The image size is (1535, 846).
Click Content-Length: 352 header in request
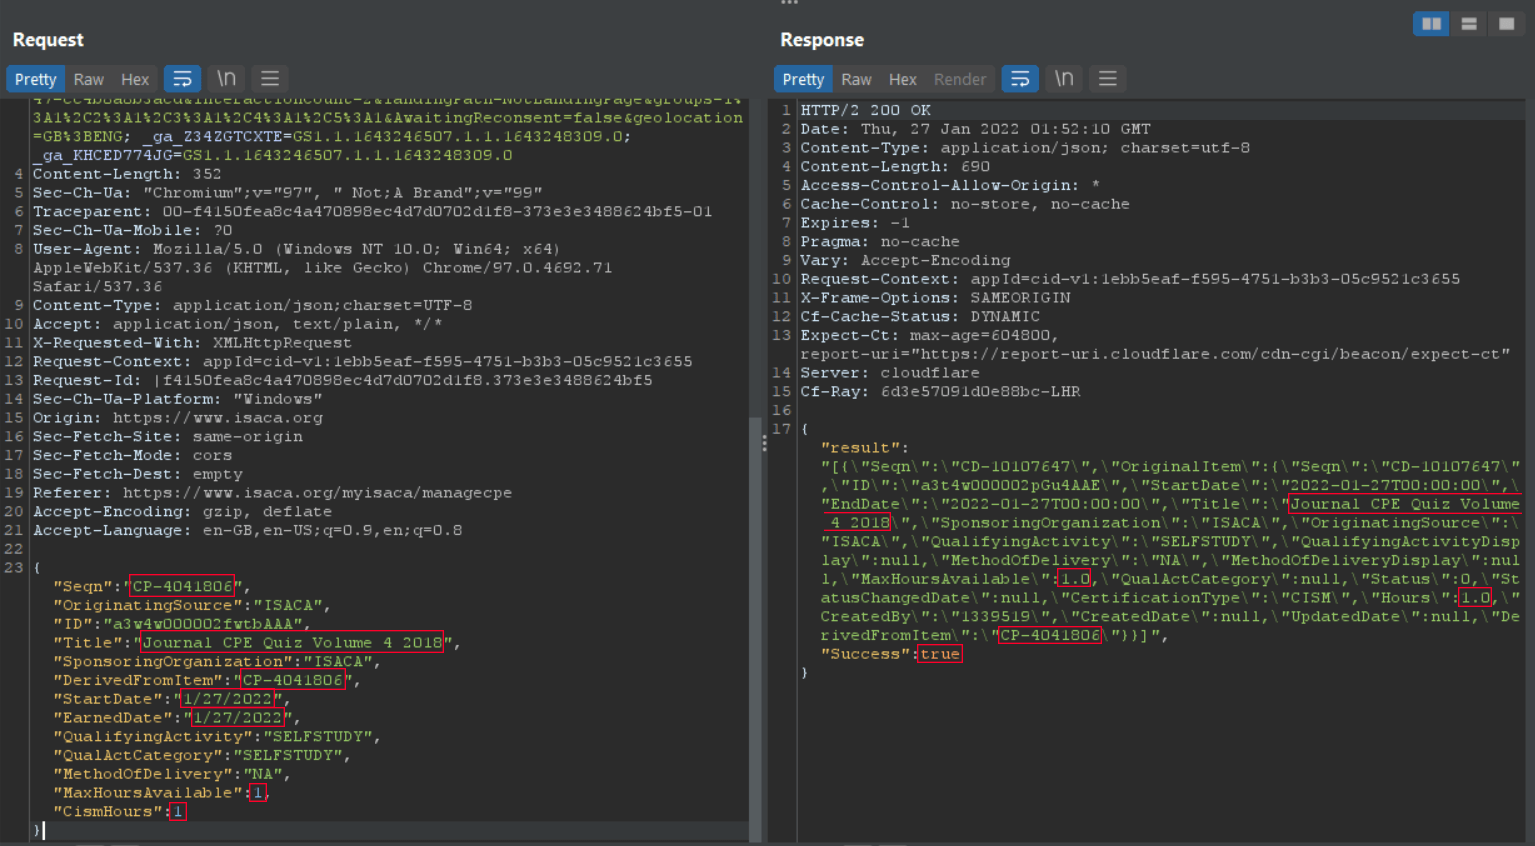[x=127, y=174]
